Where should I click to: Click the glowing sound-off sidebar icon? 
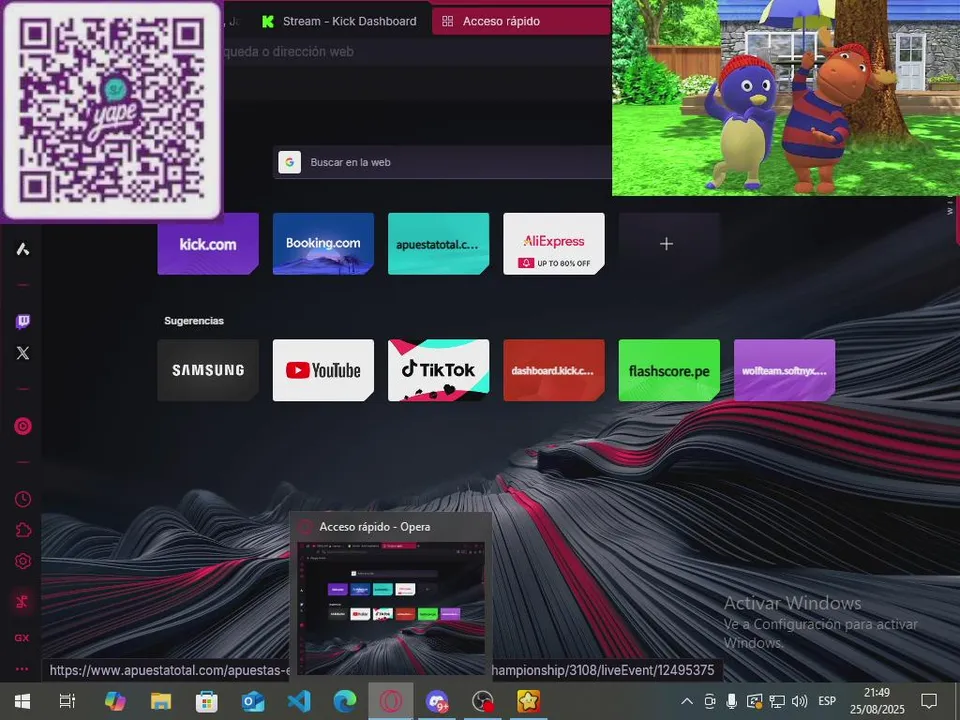(22, 602)
